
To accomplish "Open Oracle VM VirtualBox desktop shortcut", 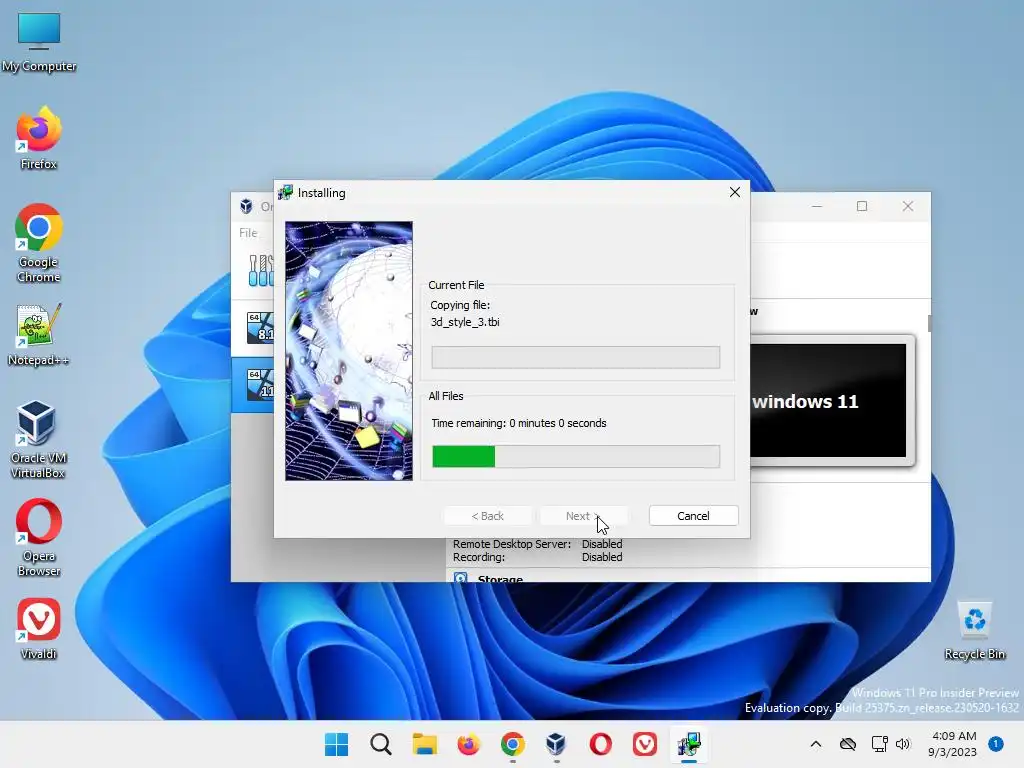I will coord(39,439).
